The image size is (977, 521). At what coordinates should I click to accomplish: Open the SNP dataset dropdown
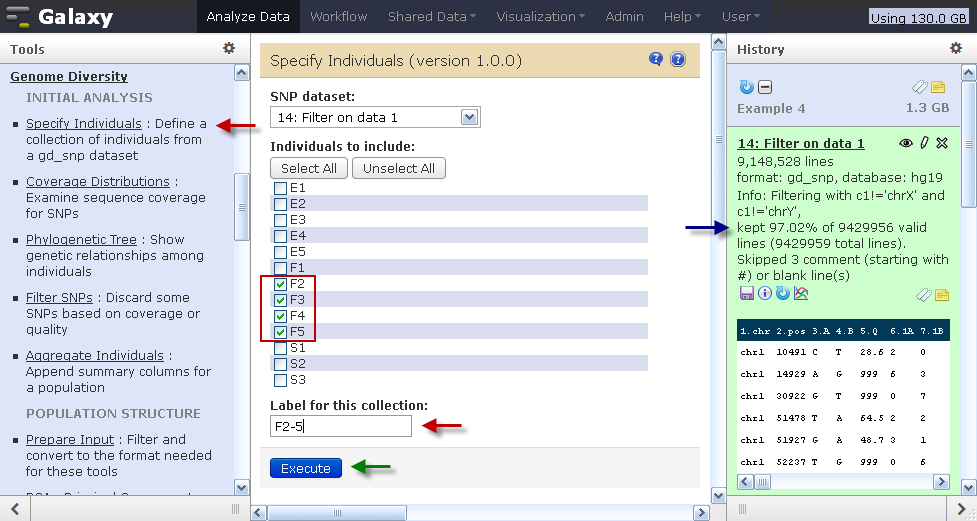tap(375, 117)
